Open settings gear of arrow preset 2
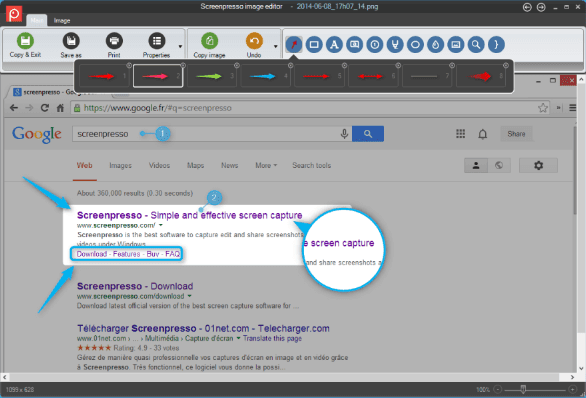Viewport: 586px width, 398px height. coord(183,65)
